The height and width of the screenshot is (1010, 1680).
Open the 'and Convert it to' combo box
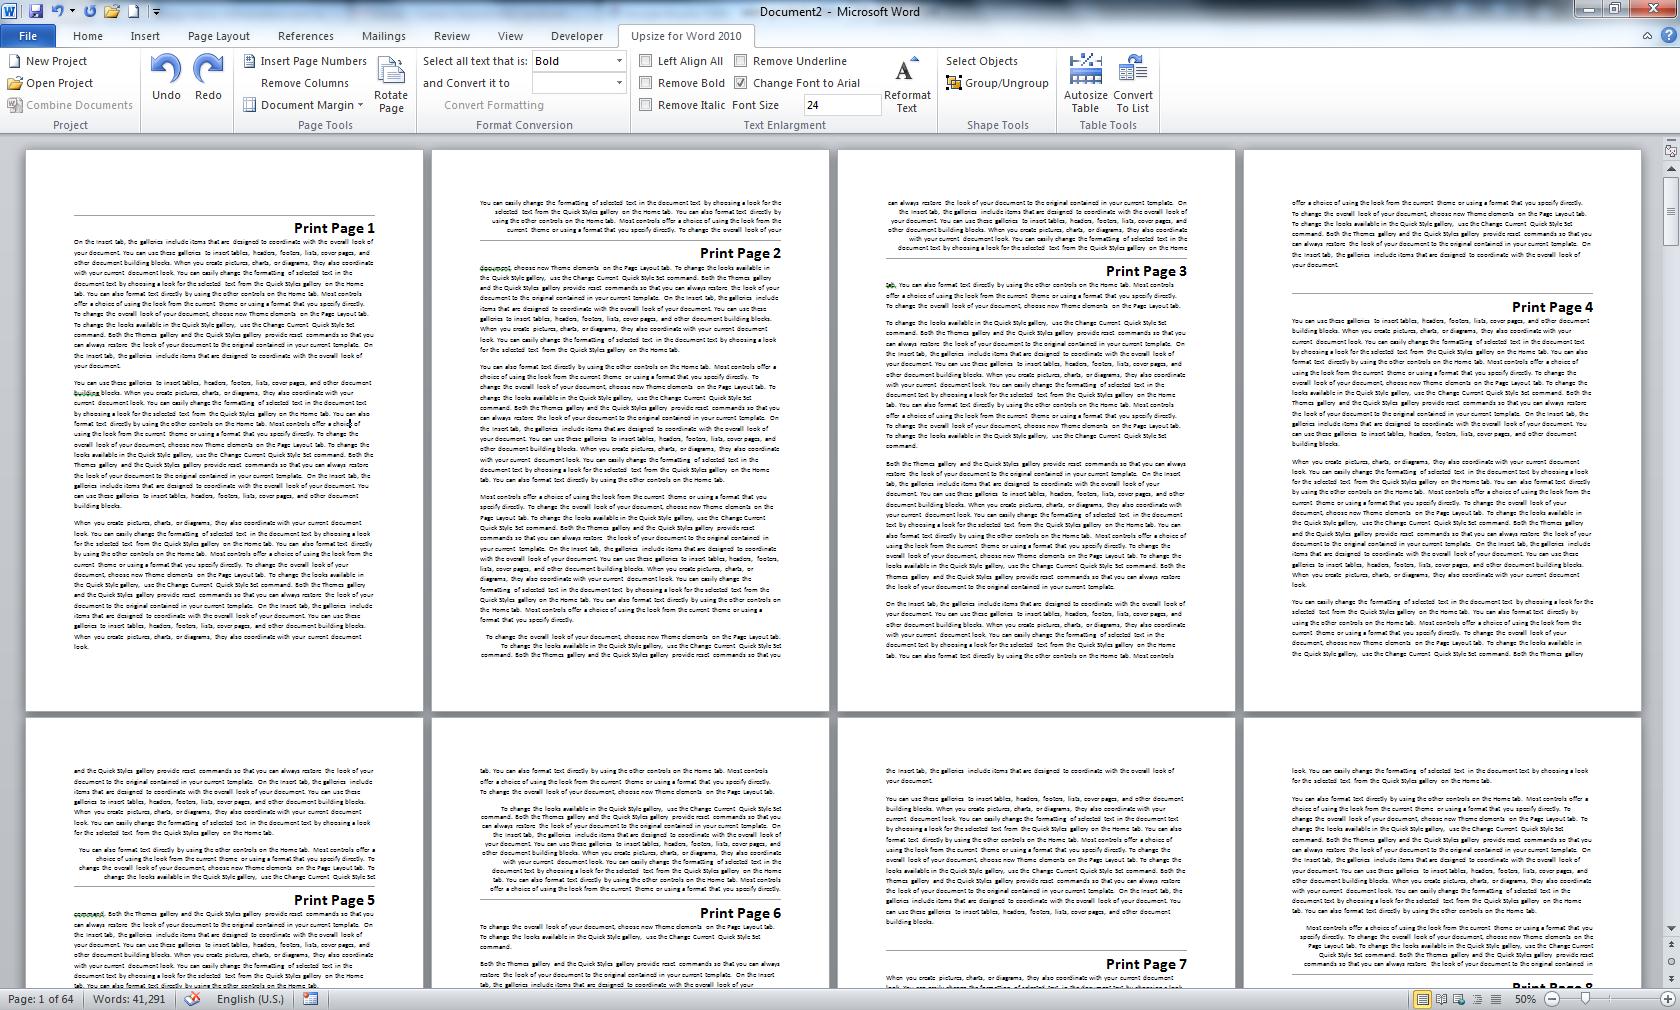(579, 83)
